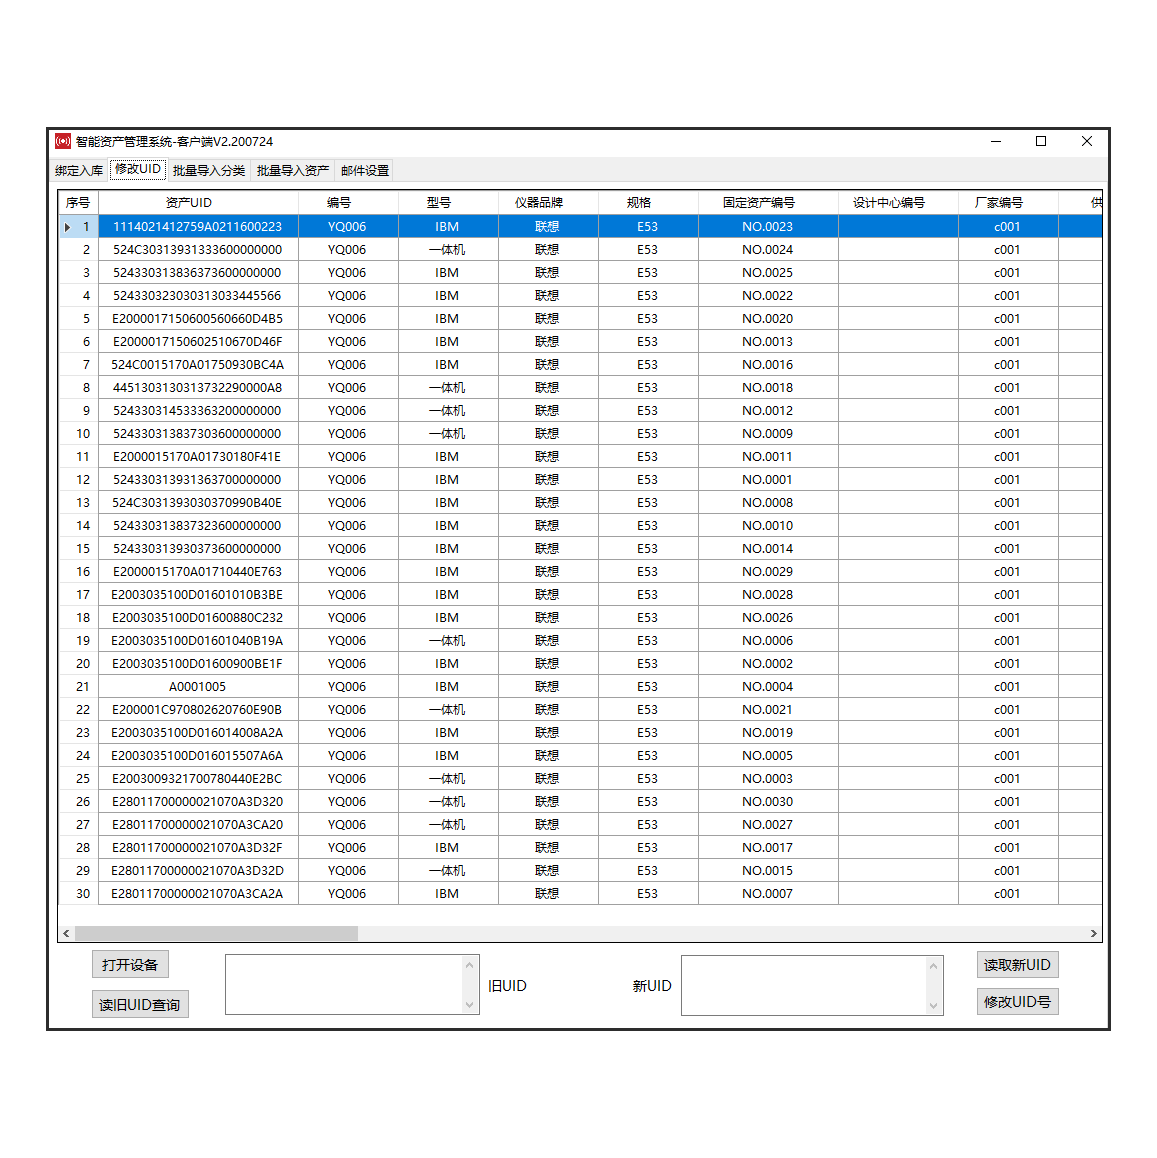
Task: Click the 打开设备 button
Action: pos(130,965)
